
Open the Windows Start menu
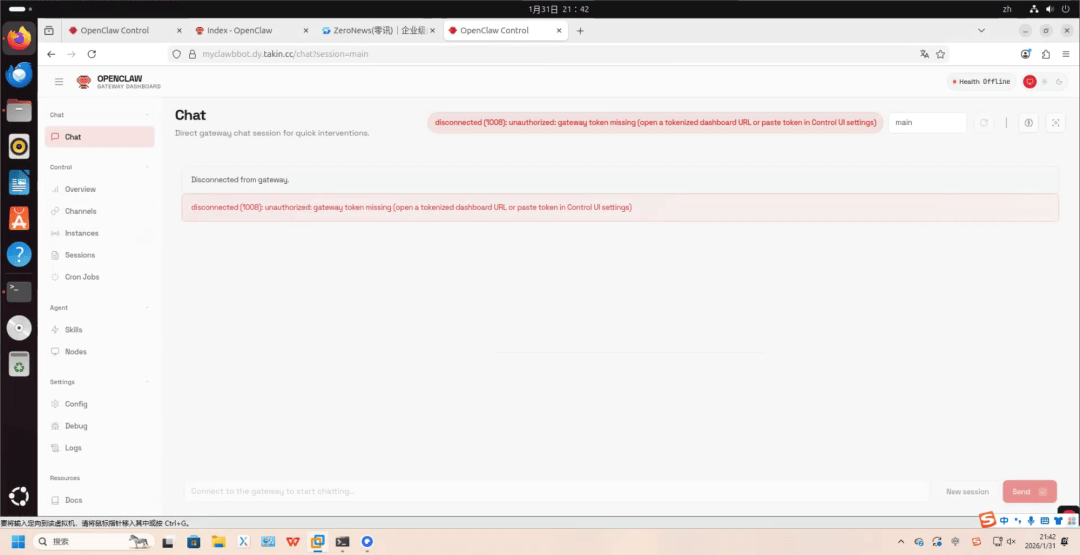click(x=17, y=542)
